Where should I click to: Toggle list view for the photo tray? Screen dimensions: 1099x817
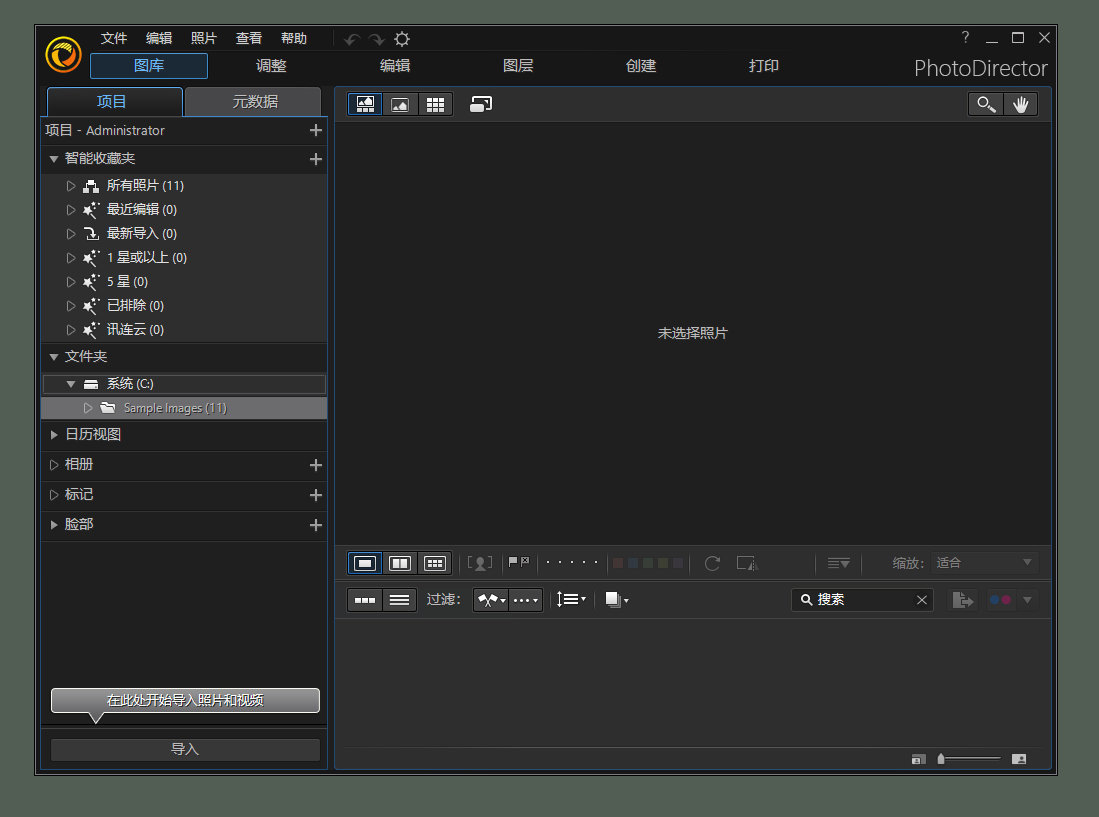399,599
